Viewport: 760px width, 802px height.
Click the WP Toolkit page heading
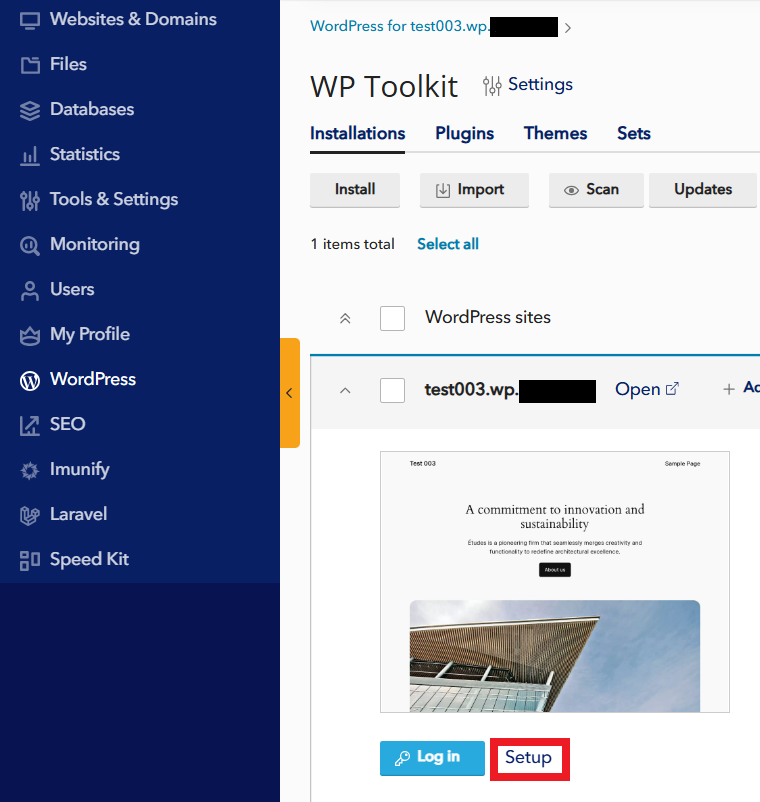384,86
